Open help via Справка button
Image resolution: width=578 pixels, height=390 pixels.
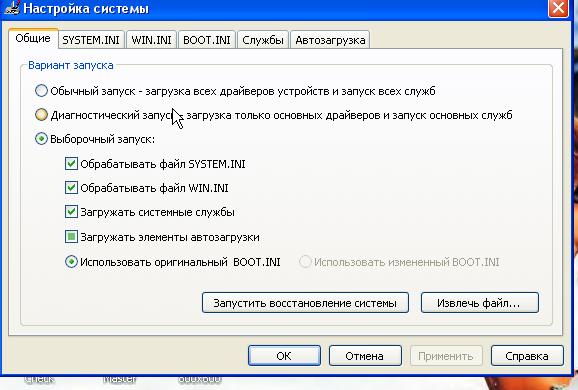[x=527, y=356]
